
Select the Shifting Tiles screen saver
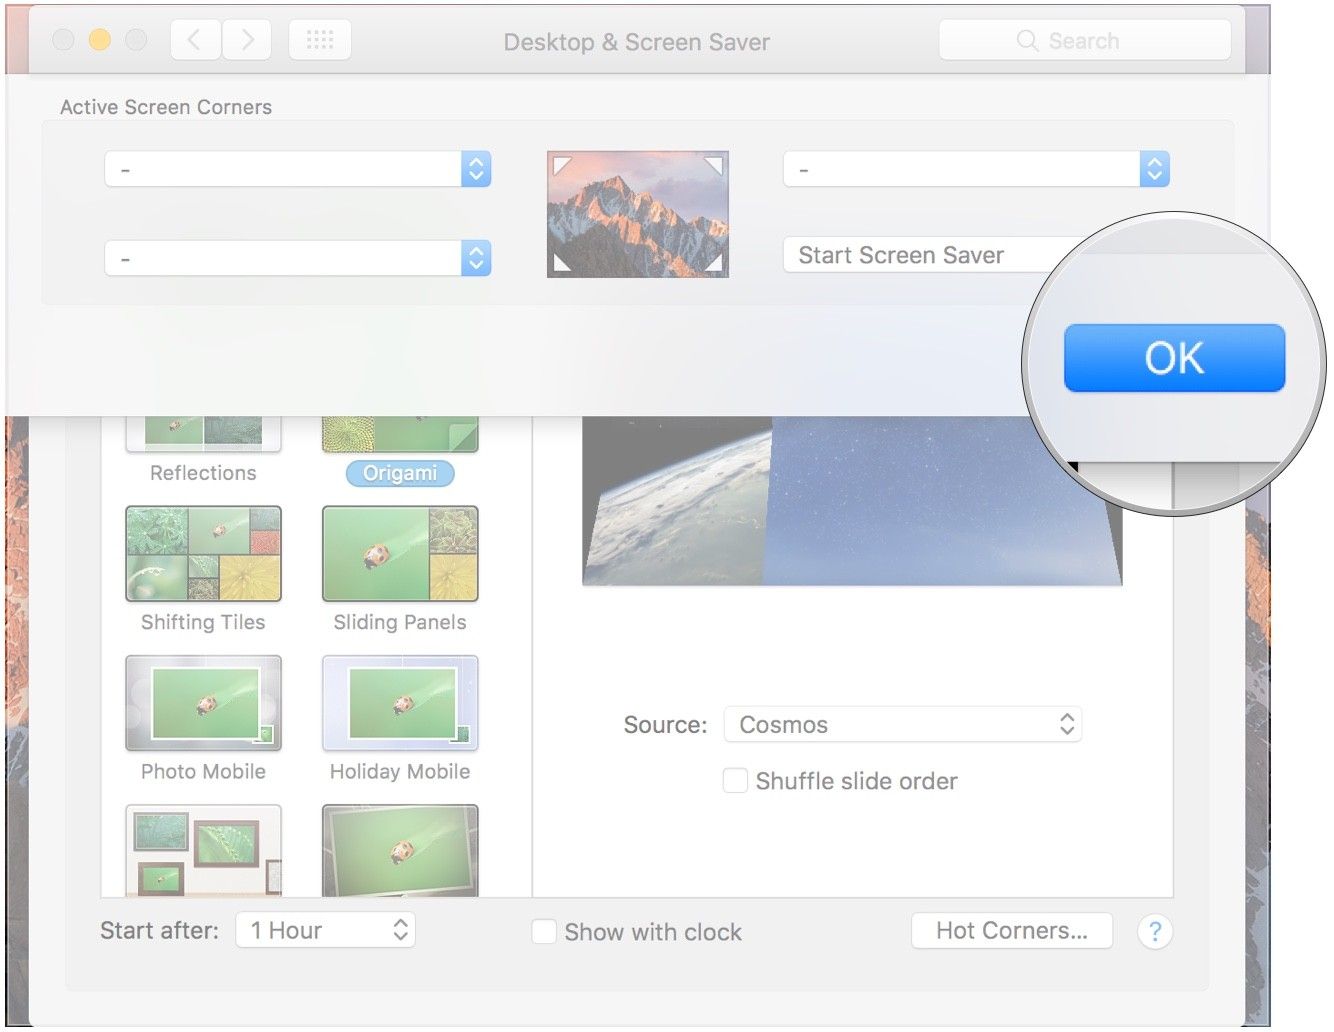pos(203,554)
